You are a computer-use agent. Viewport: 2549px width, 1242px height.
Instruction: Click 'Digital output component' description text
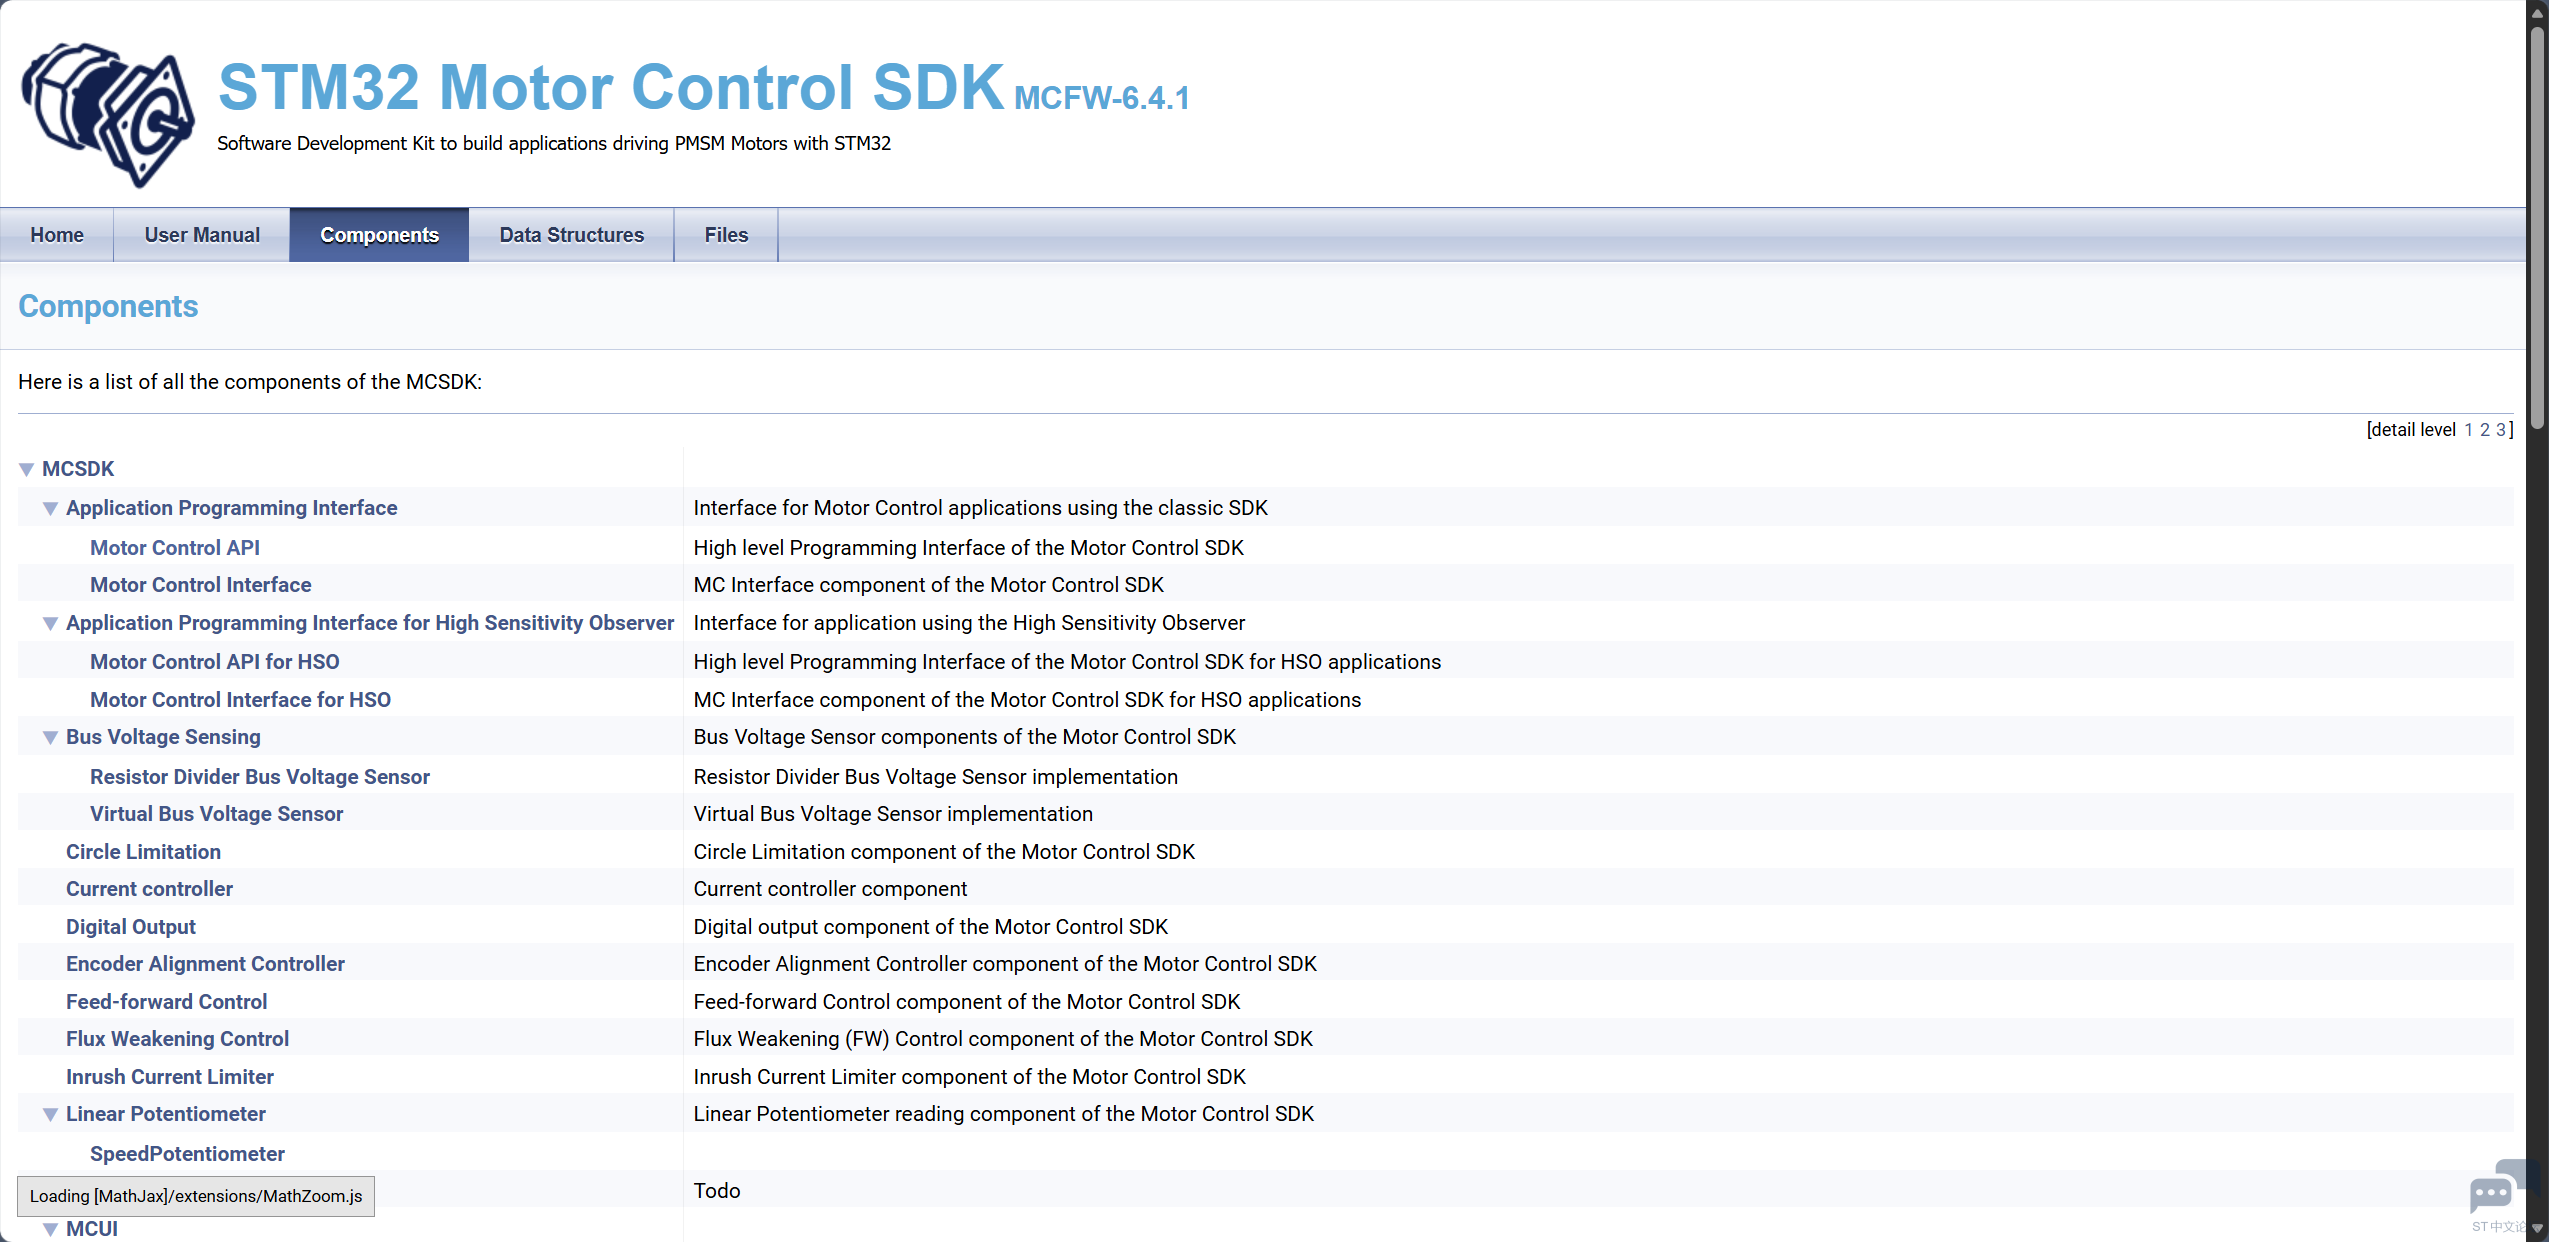pyautogui.click(x=931, y=927)
